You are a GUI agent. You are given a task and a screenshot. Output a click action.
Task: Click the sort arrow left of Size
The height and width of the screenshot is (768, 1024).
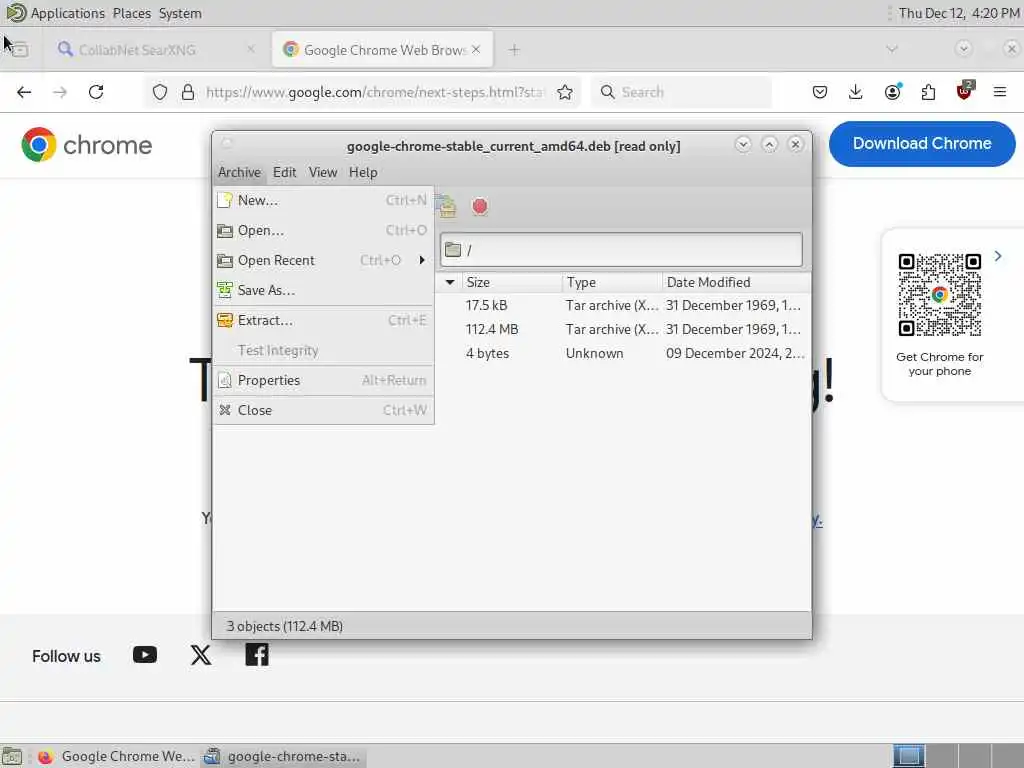[450, 282]
